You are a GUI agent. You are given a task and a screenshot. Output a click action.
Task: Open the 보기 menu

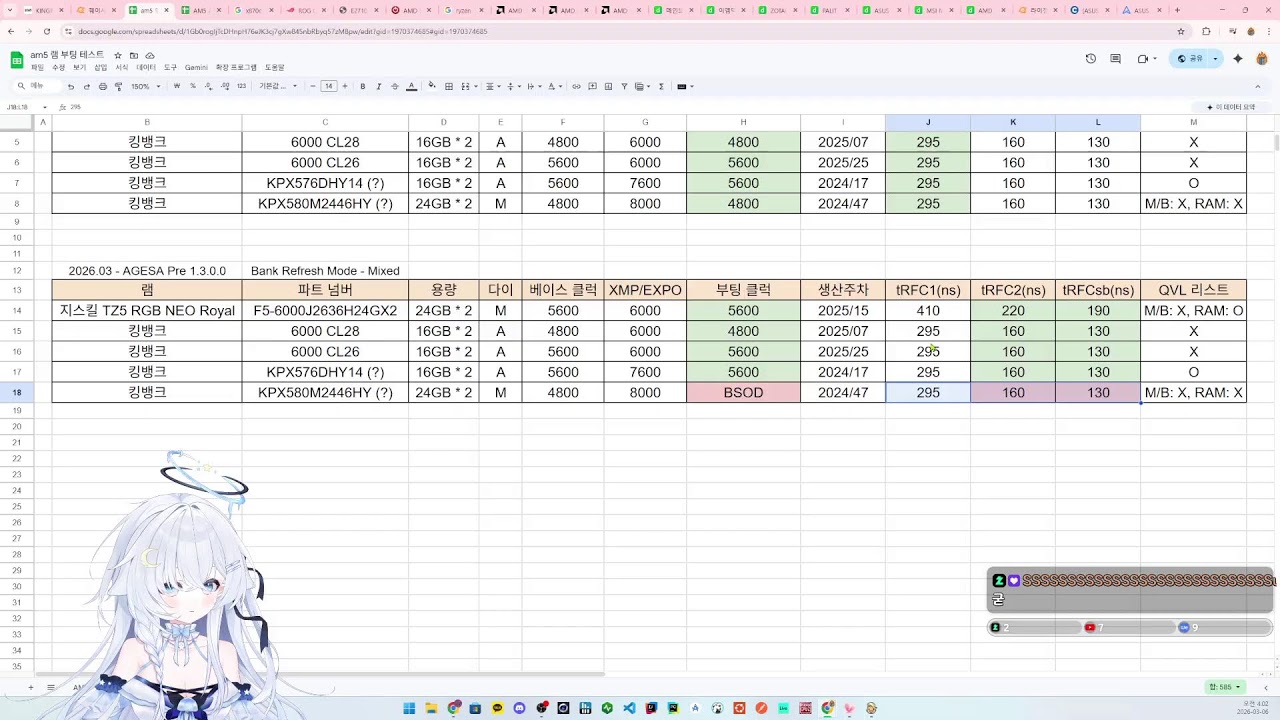(x=79, y=68)
